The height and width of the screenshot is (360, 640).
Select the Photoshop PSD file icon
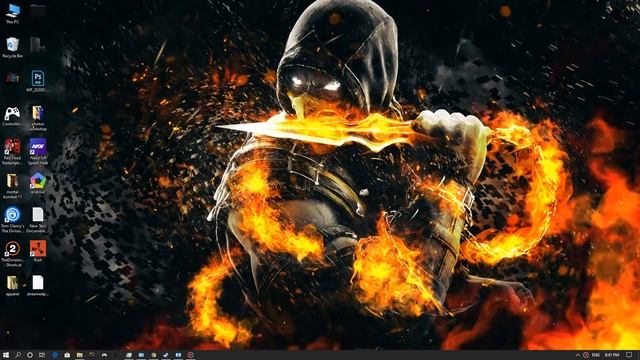(x=38, y=81)
